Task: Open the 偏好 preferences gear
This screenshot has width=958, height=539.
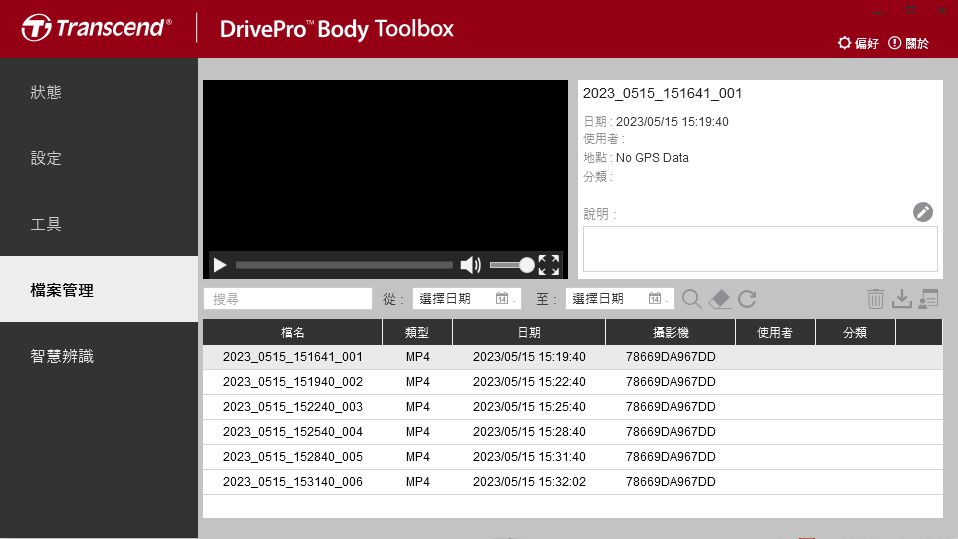Action: (858, 43)
